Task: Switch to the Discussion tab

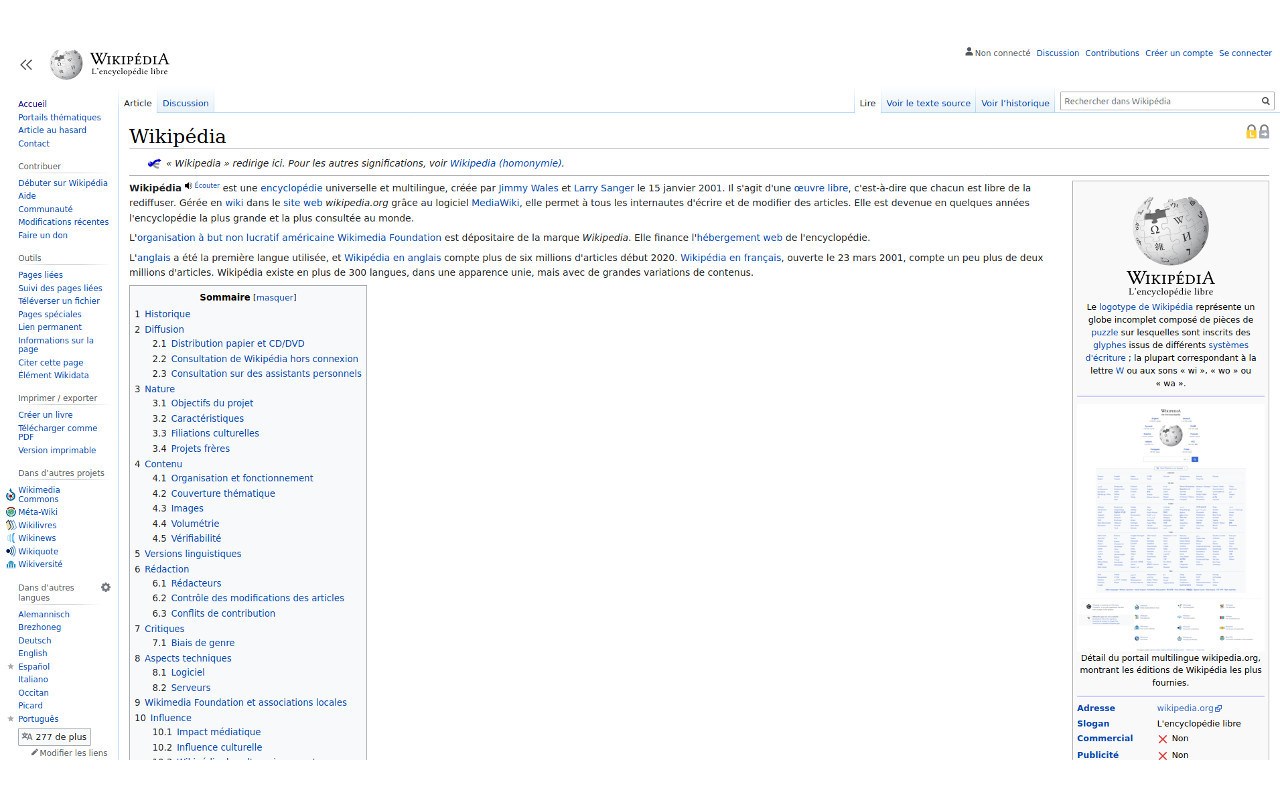Action: pos(186,103)
